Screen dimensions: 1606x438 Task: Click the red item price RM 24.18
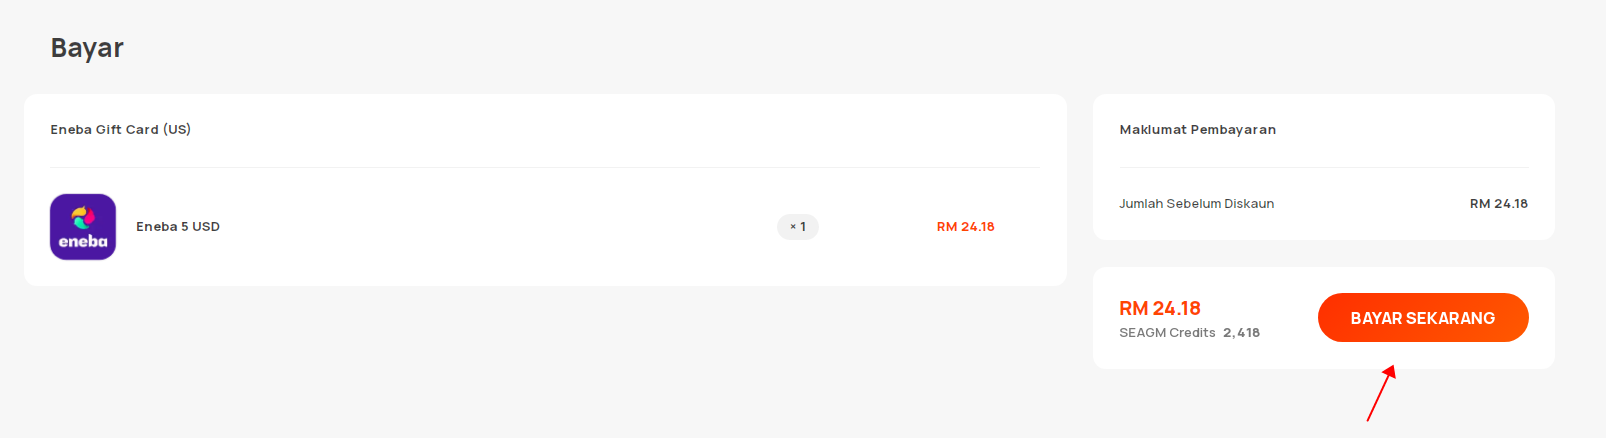[x=965, y=227]
